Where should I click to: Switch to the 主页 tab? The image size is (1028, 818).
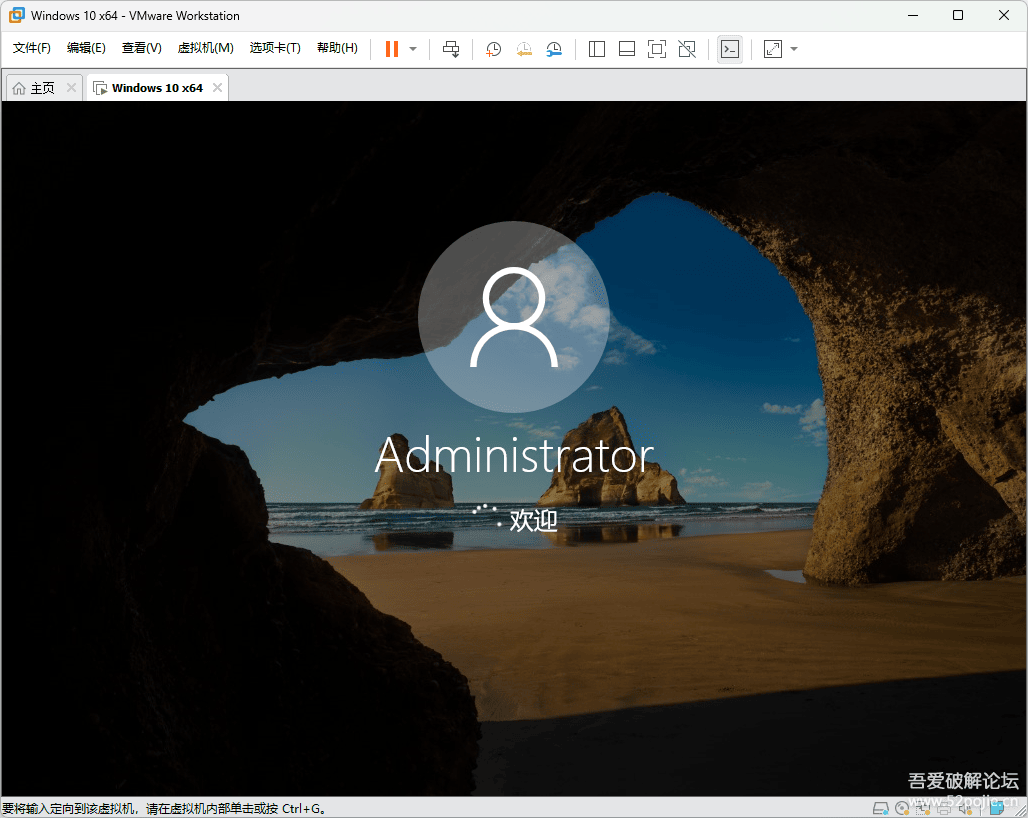tap(38, 87)
